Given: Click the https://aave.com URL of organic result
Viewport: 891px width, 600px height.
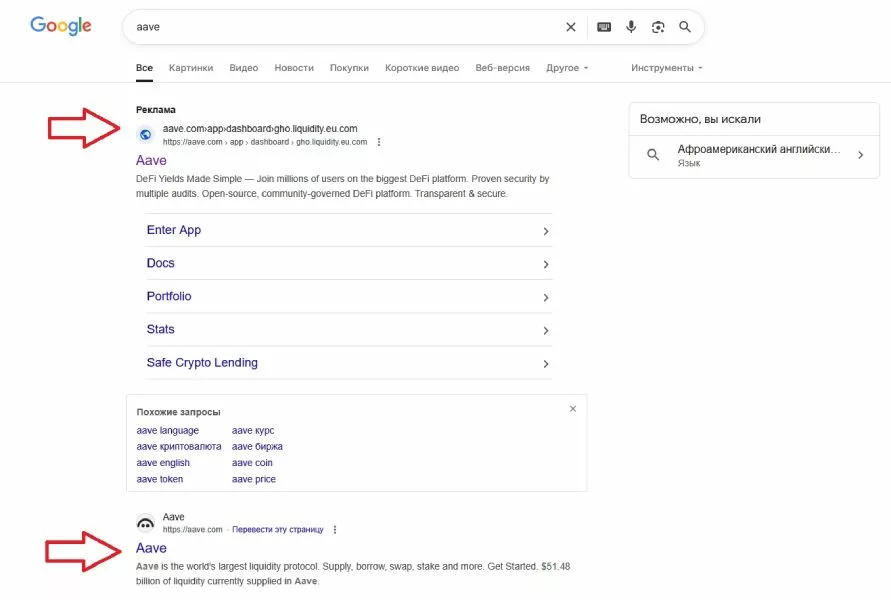Looking at the screenshot, I should coord(193,530).
